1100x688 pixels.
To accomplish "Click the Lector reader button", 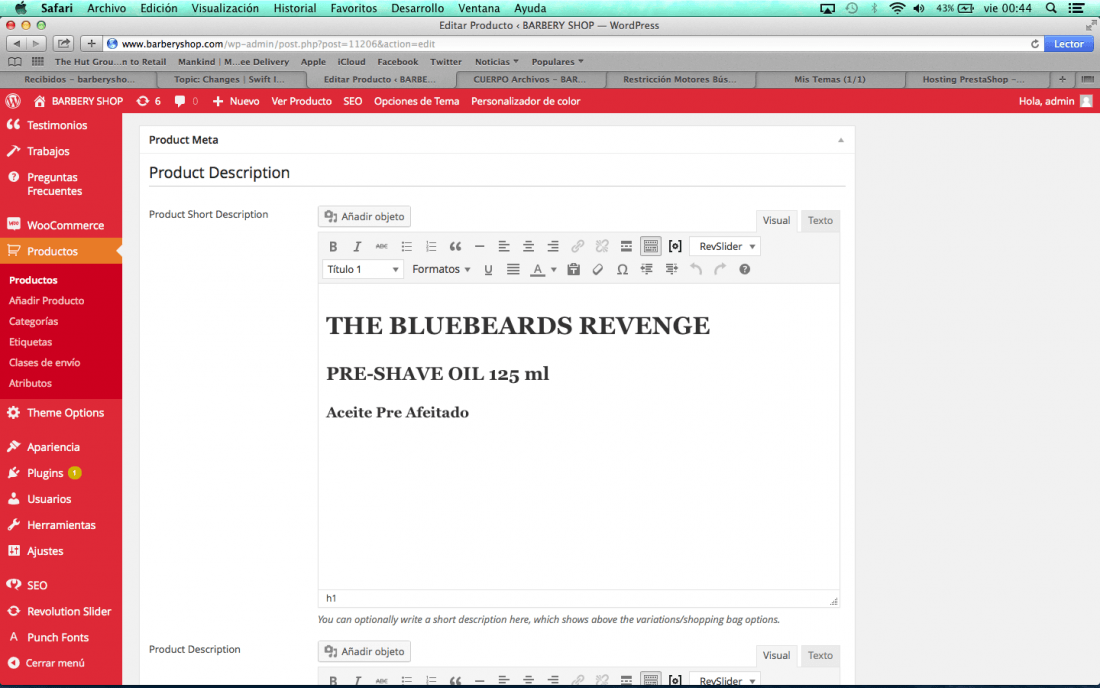I will [x=1068, y=43].
